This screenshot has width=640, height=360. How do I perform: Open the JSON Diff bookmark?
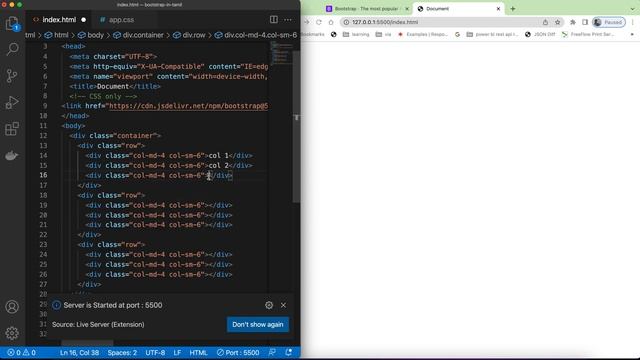coord(540,34)
